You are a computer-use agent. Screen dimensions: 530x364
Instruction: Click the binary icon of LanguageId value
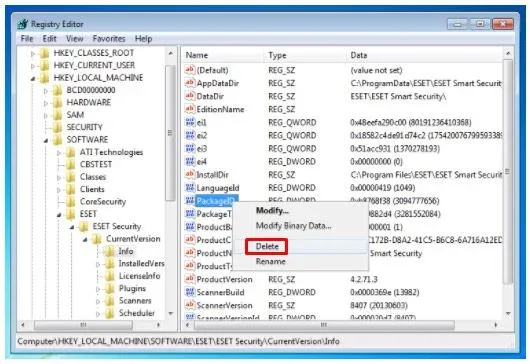click(x=190, y=187)
